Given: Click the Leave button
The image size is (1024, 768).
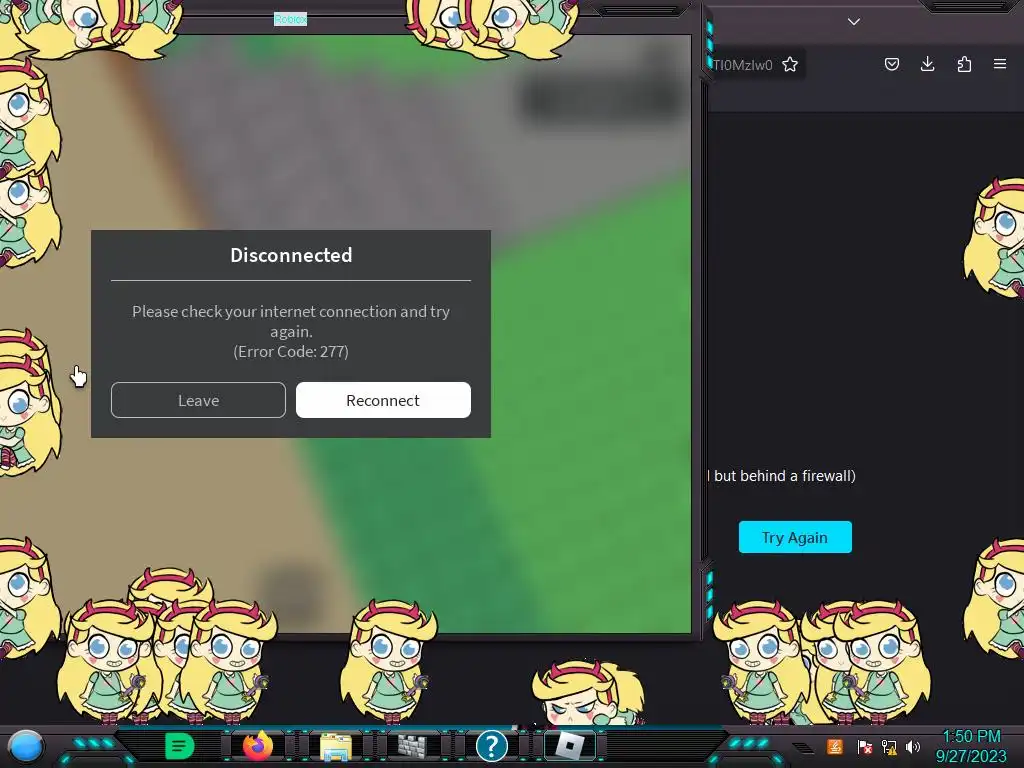Looking at the screenshot, I should [x=198, y=400].
